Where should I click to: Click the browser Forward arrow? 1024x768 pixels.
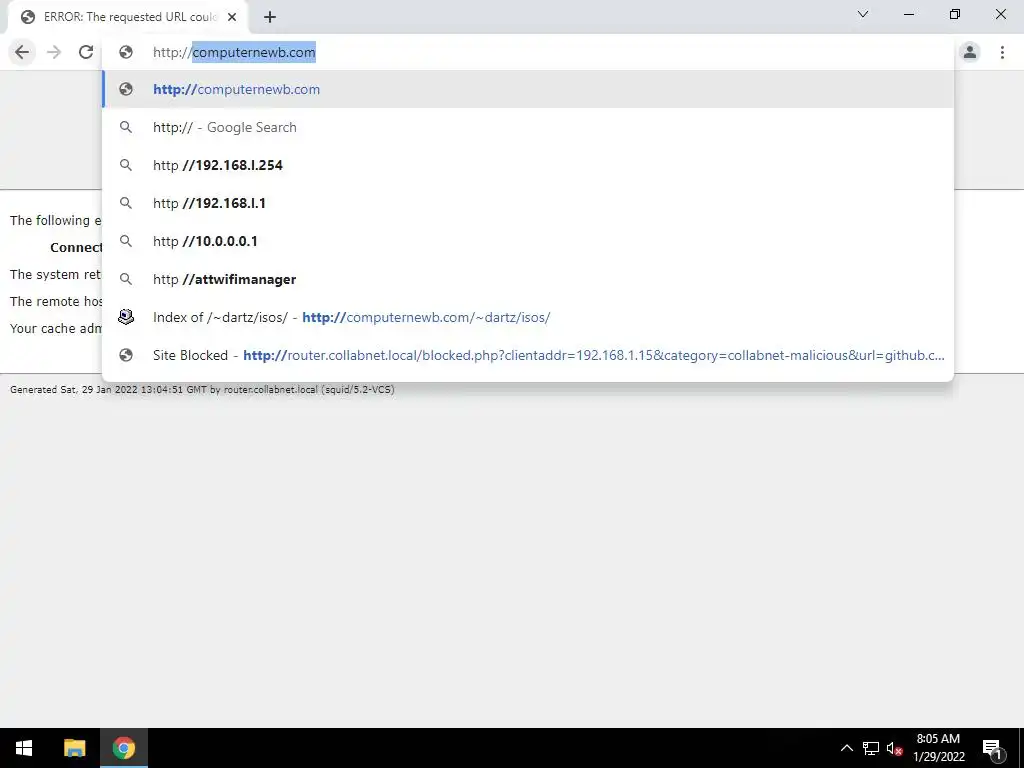click(54, 52)
